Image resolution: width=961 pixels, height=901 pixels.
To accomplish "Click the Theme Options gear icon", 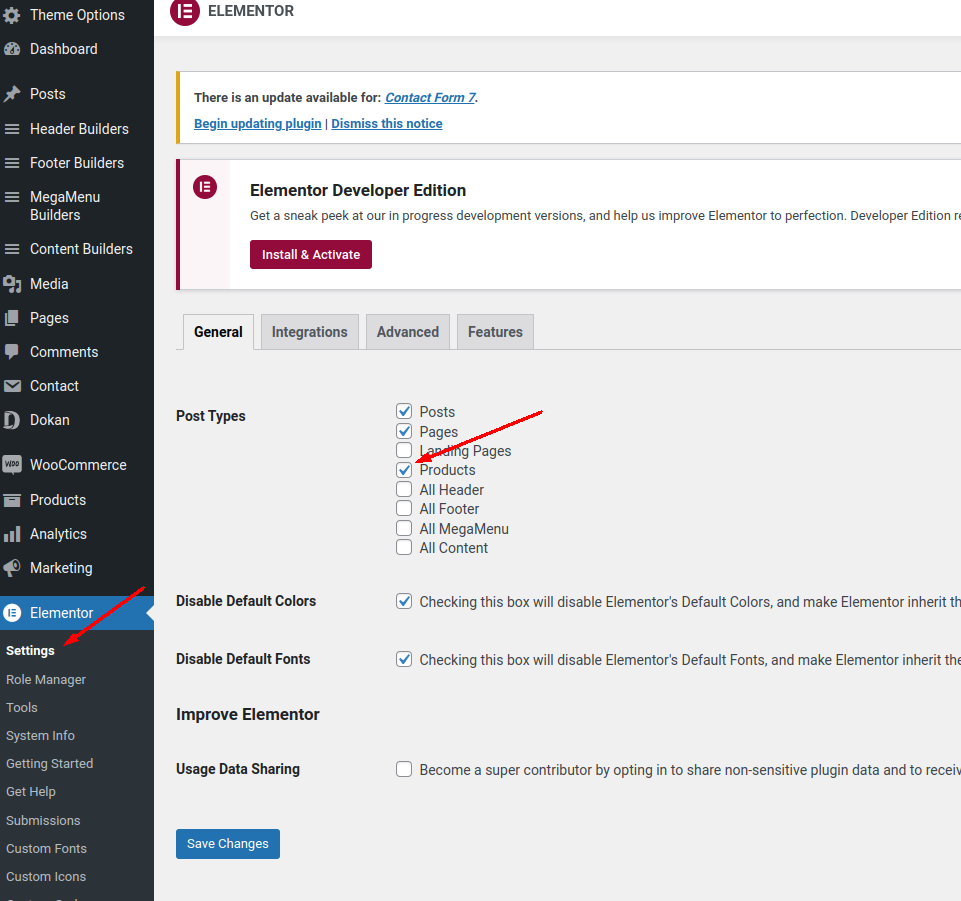I will (x=12, y=15).
